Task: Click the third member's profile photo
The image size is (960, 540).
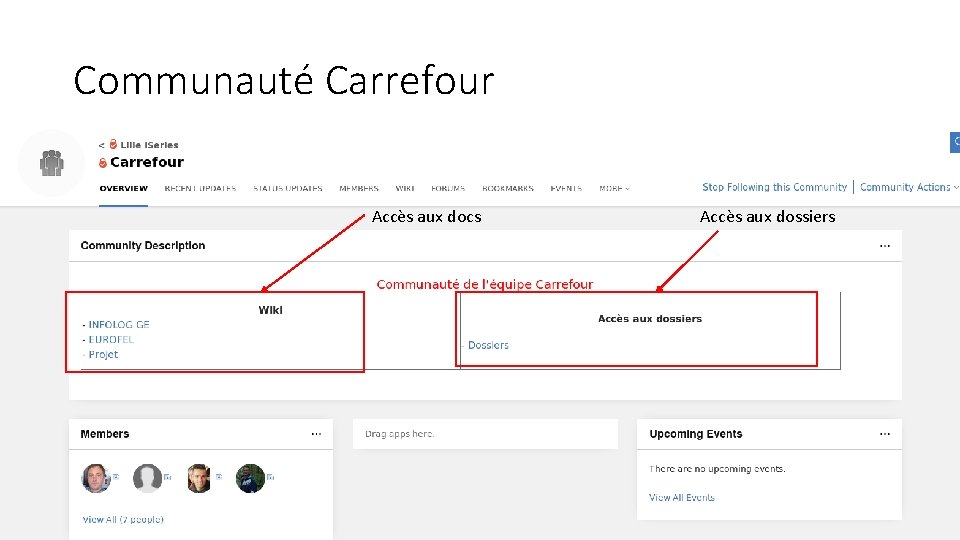Action: pyautogui.click(x=199, y=478)
